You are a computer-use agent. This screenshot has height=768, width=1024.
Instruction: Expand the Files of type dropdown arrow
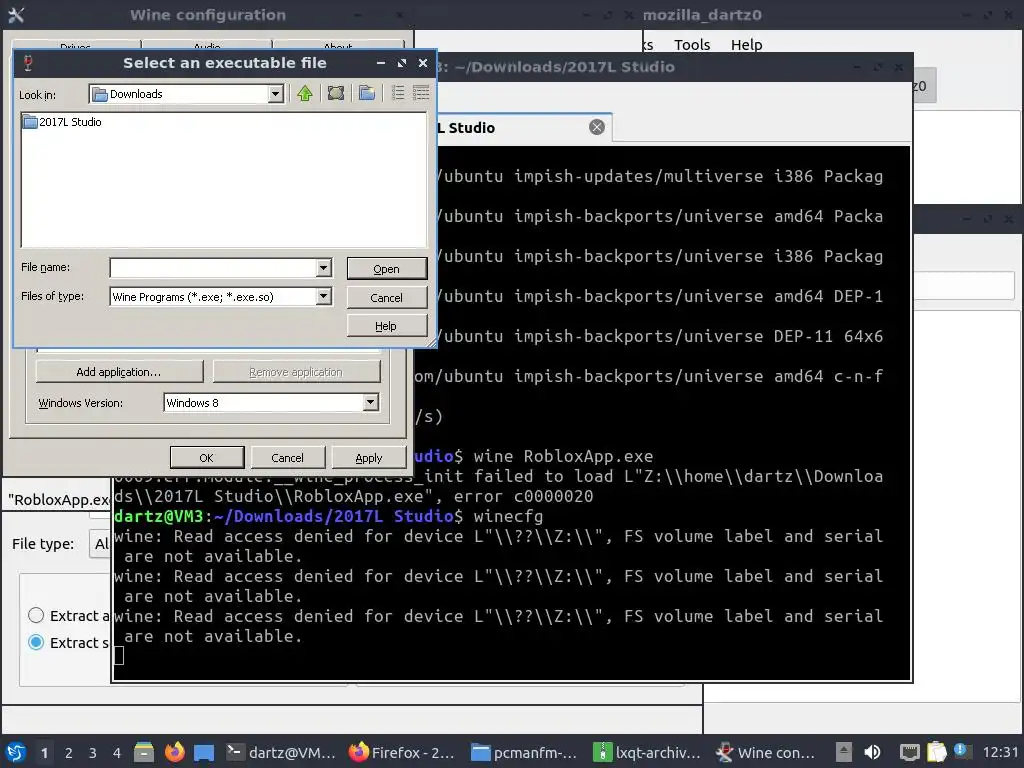point(323,296)
